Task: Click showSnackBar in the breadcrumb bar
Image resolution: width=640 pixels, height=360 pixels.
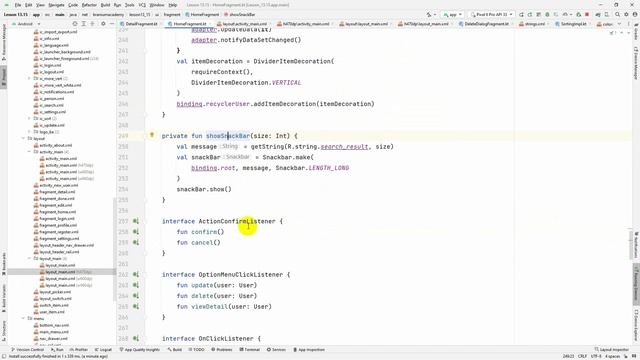Action: pos(240,14)
